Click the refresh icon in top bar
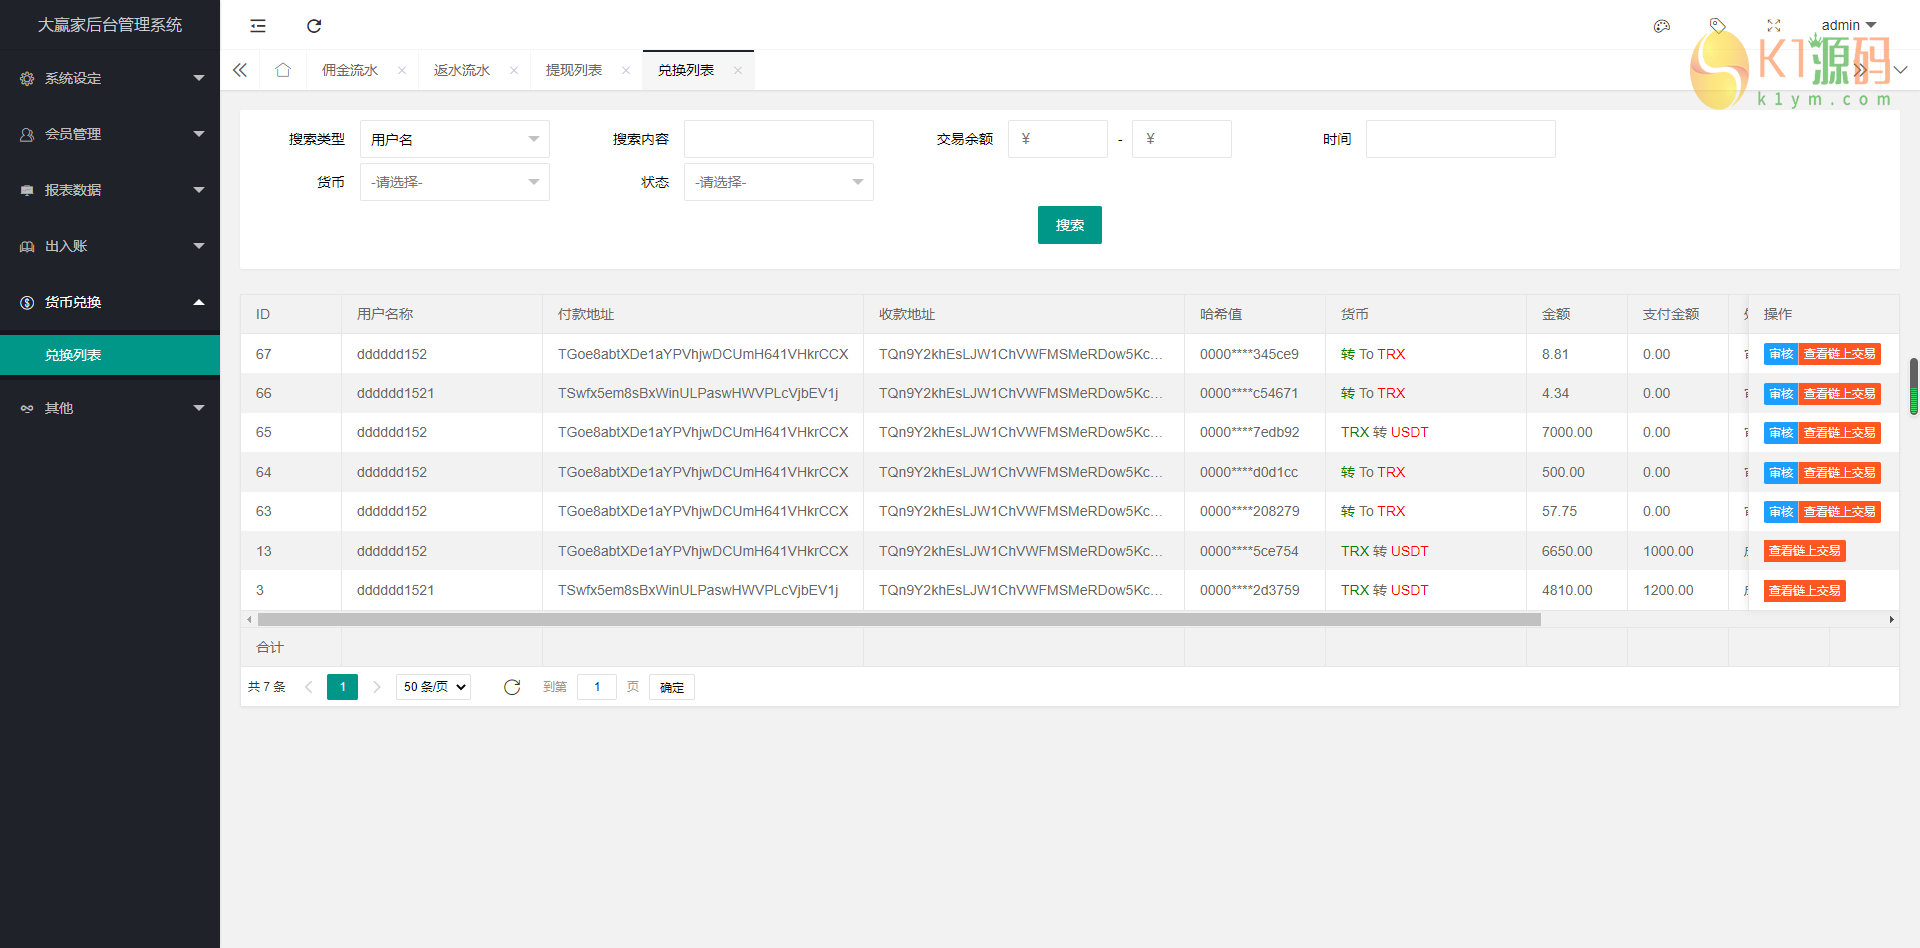Image resolution: width=1920 pixels, height=948 pixels. (x=314, y=26)
